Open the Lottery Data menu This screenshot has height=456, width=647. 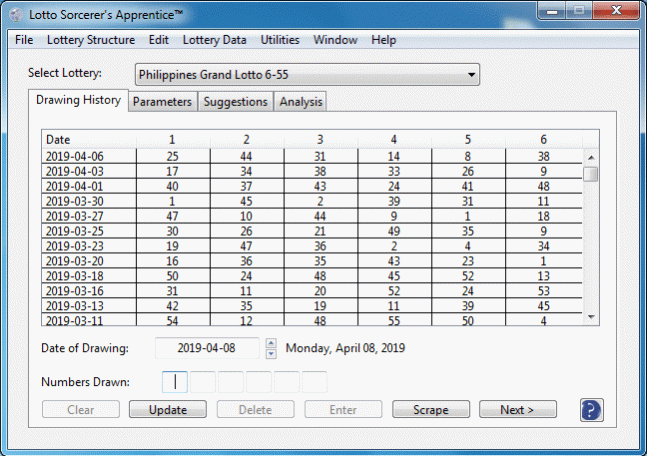pyautogui.click(x=215, y=40)
